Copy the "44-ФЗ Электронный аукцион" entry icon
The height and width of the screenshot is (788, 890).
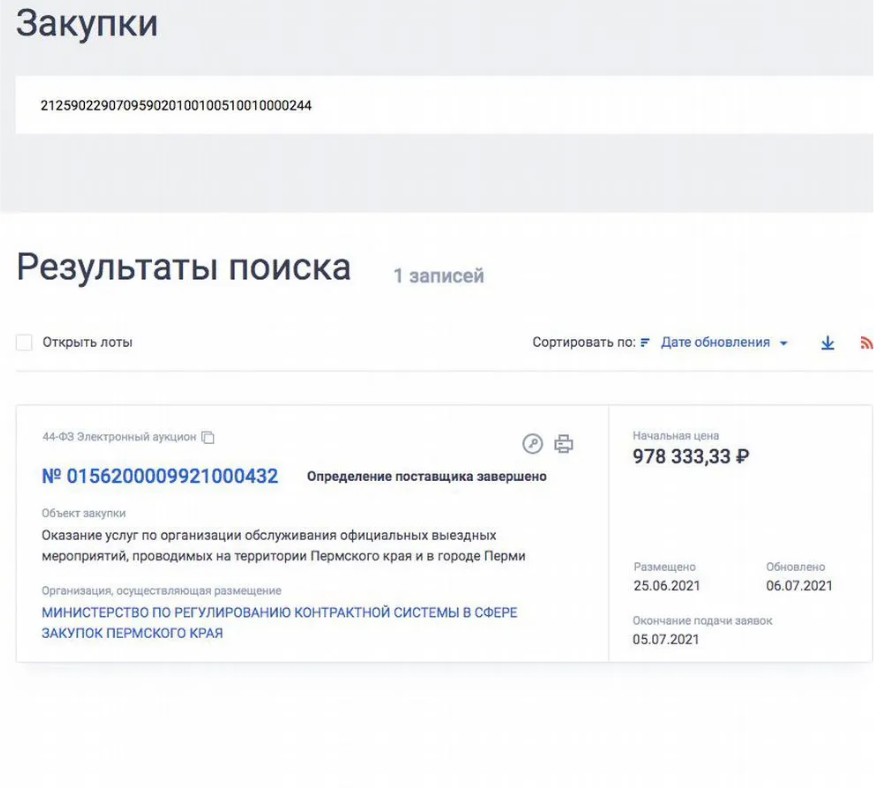point(208,437)
